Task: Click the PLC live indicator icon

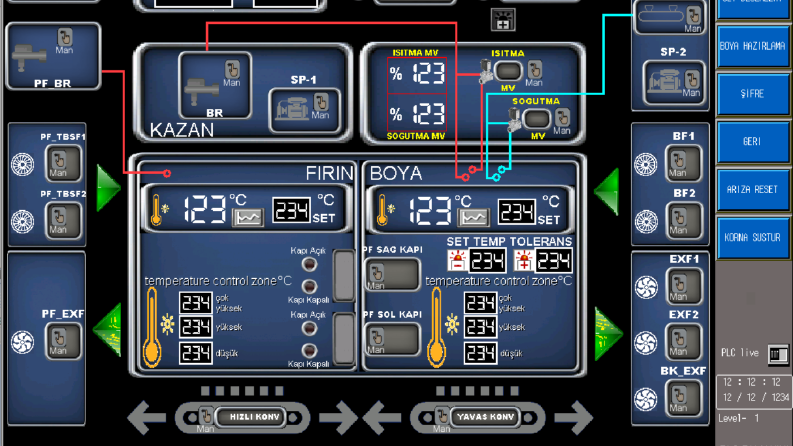Action: coord(777,353)
